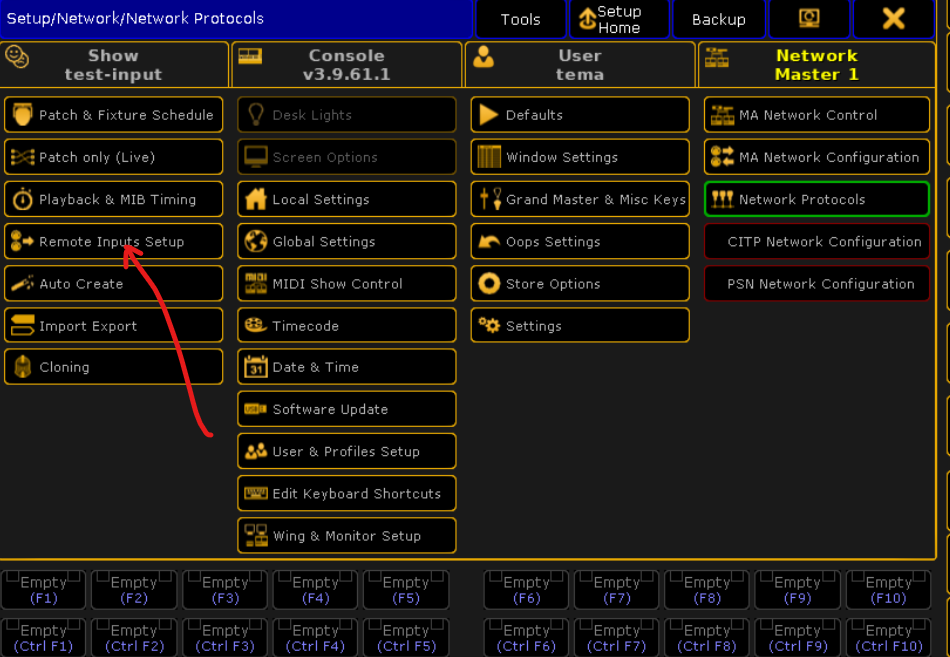Viewport: 950px width, 657px height.
Task: Click the Empty (Ctrl F1) view button
Action: point(44,638)
